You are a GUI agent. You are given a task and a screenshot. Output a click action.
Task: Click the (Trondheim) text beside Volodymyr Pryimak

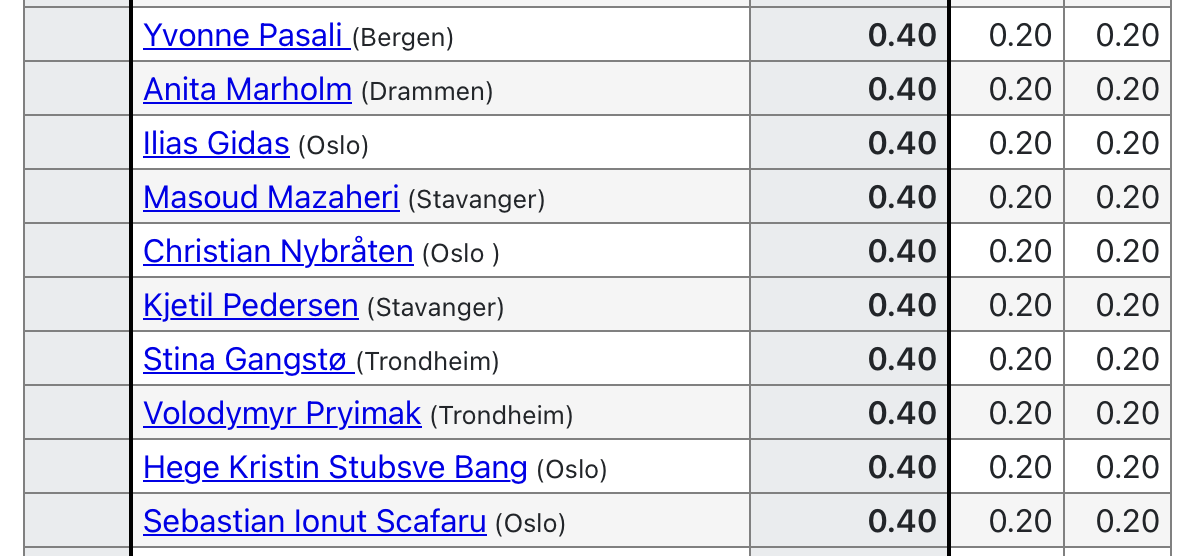click(501, 416)
